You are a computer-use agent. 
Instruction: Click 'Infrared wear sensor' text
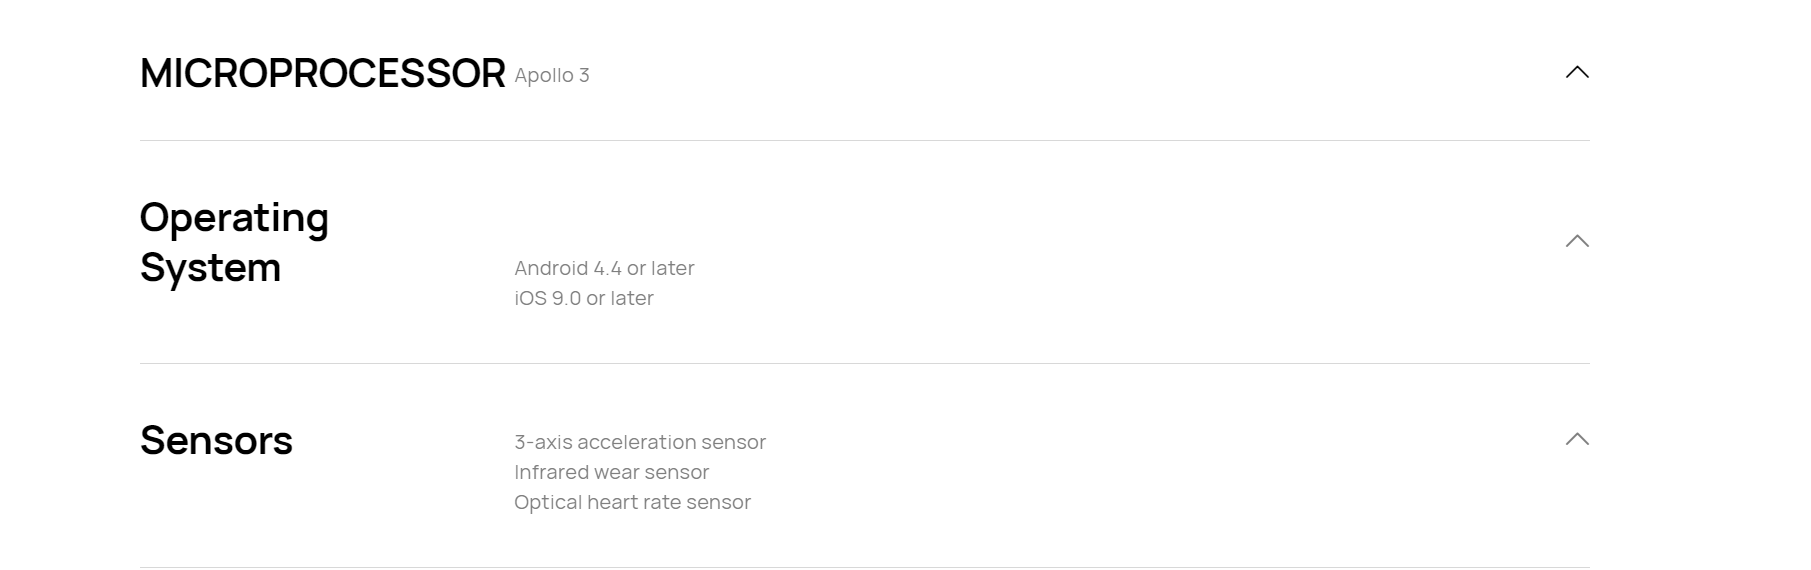(x=611, y=472)
